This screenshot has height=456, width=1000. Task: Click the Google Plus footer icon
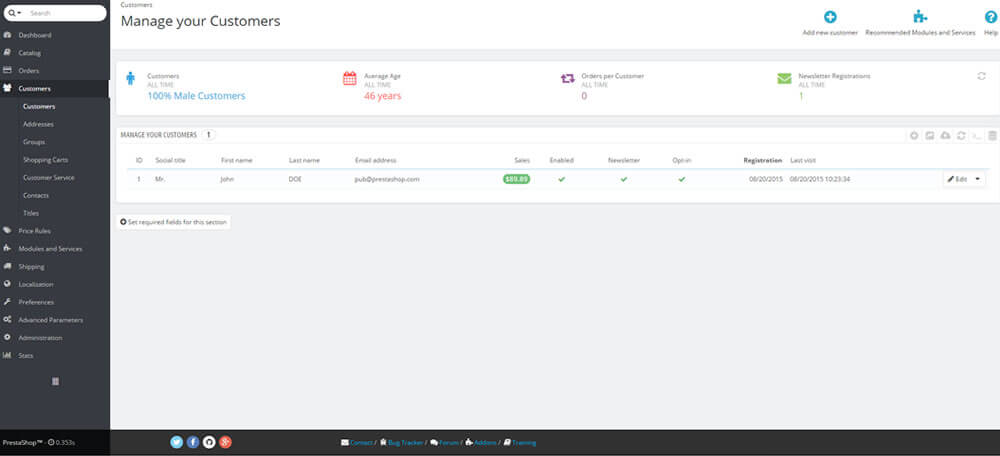[x=226, y=441]
